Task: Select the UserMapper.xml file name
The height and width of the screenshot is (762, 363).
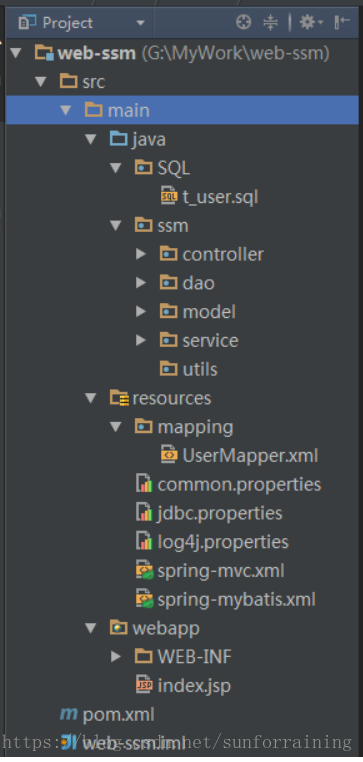Action: point(250,456)
